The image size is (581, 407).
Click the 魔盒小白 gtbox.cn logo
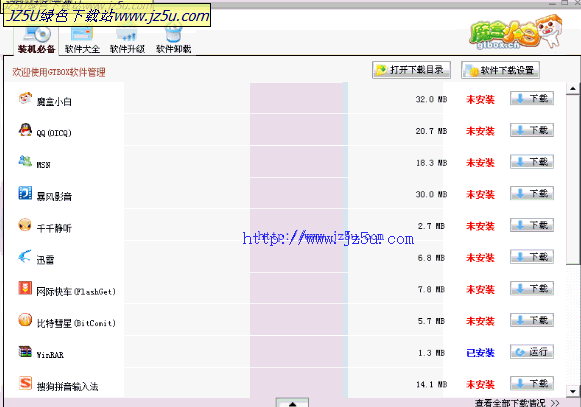tap(515, 33)
